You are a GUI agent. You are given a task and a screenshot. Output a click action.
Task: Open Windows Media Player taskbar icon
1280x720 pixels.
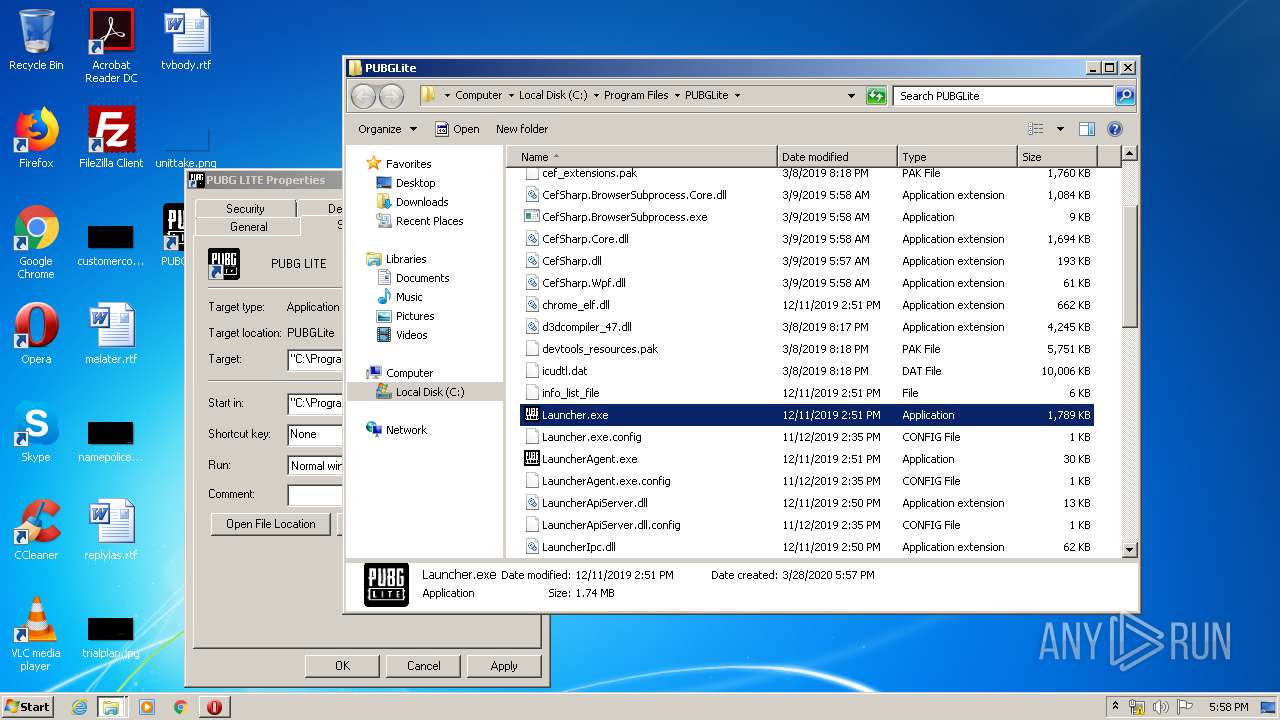147,707
